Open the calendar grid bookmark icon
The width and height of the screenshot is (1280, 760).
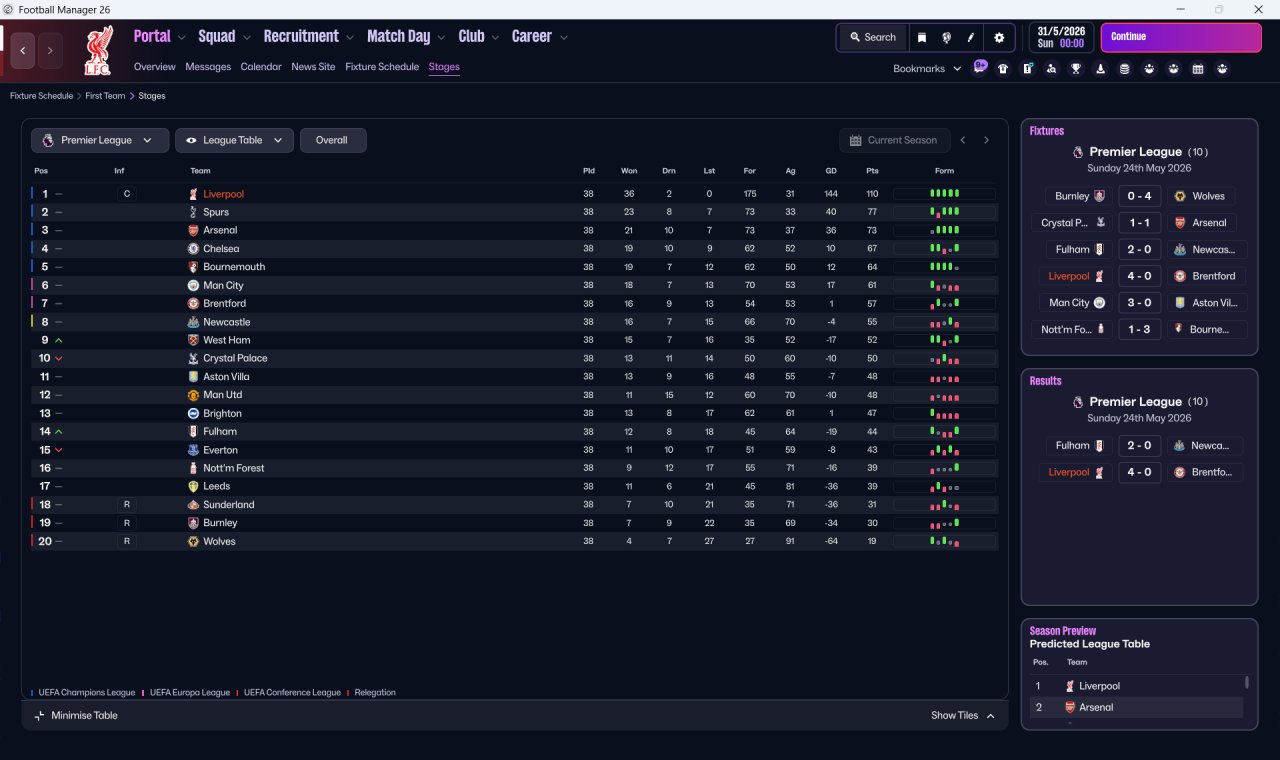tap(1198, 69)
